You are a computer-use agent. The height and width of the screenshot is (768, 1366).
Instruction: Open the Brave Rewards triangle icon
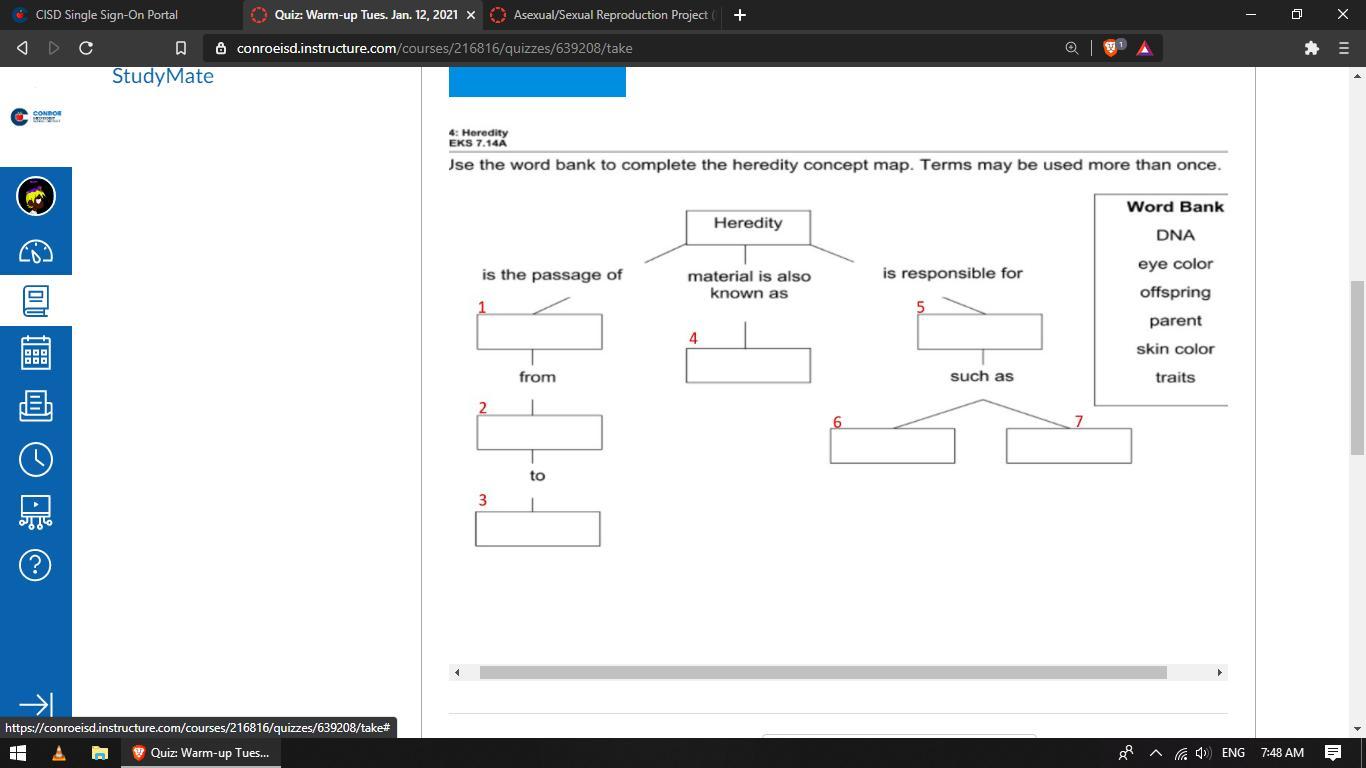tap(1144, 48)
